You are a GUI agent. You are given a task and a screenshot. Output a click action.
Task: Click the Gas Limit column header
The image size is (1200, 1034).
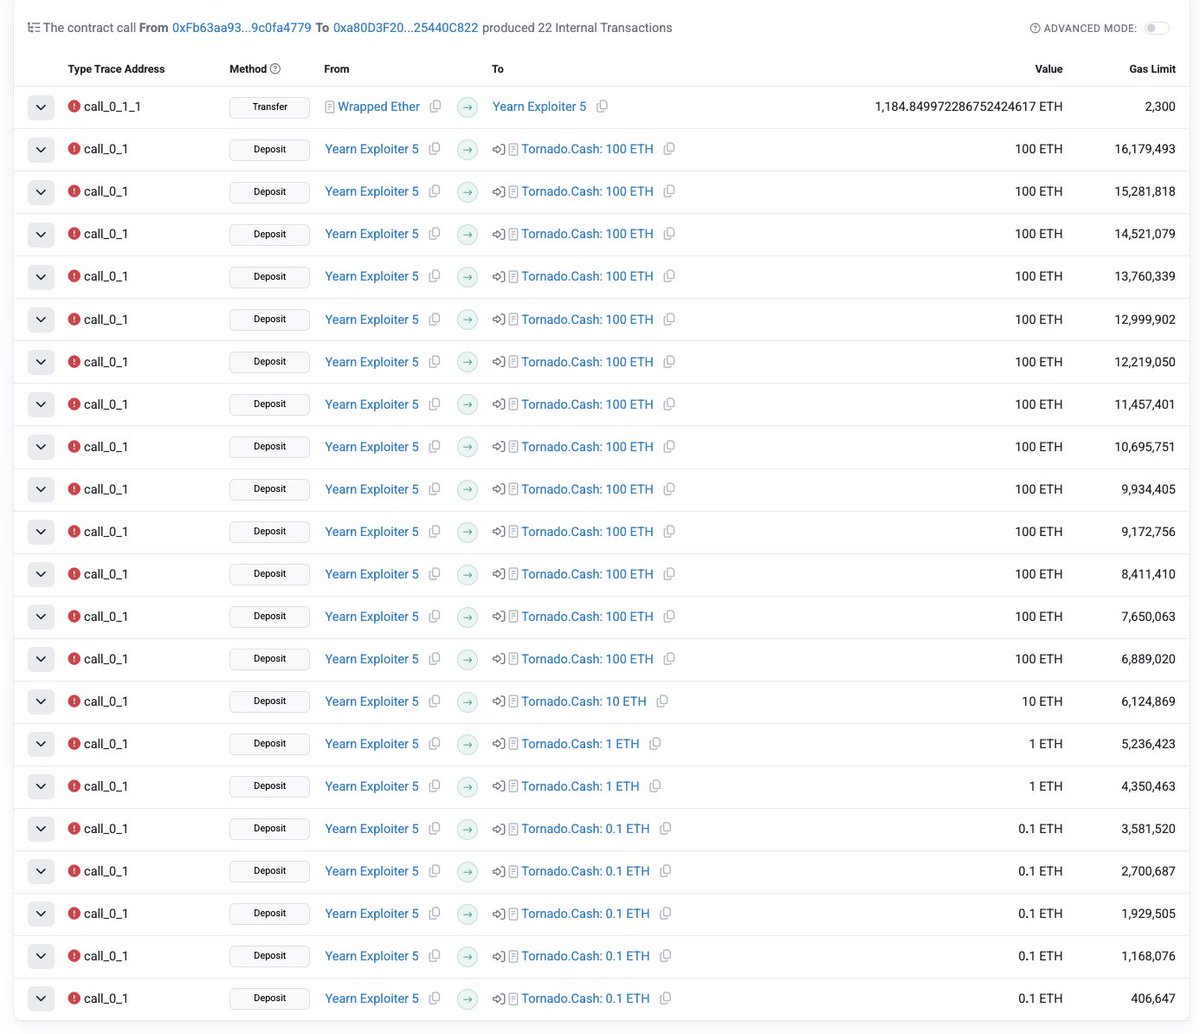tap(1152, 69)
